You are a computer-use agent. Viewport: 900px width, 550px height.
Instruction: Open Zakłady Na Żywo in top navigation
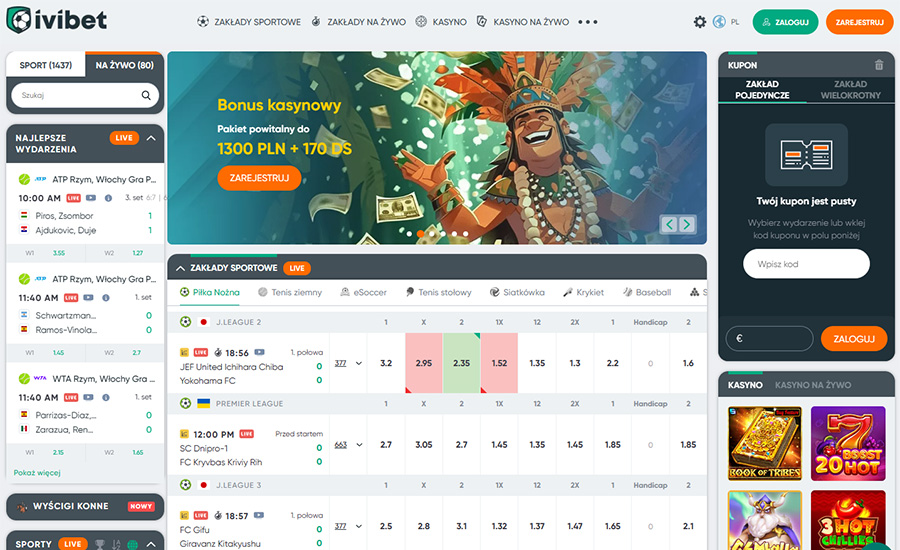358,22
